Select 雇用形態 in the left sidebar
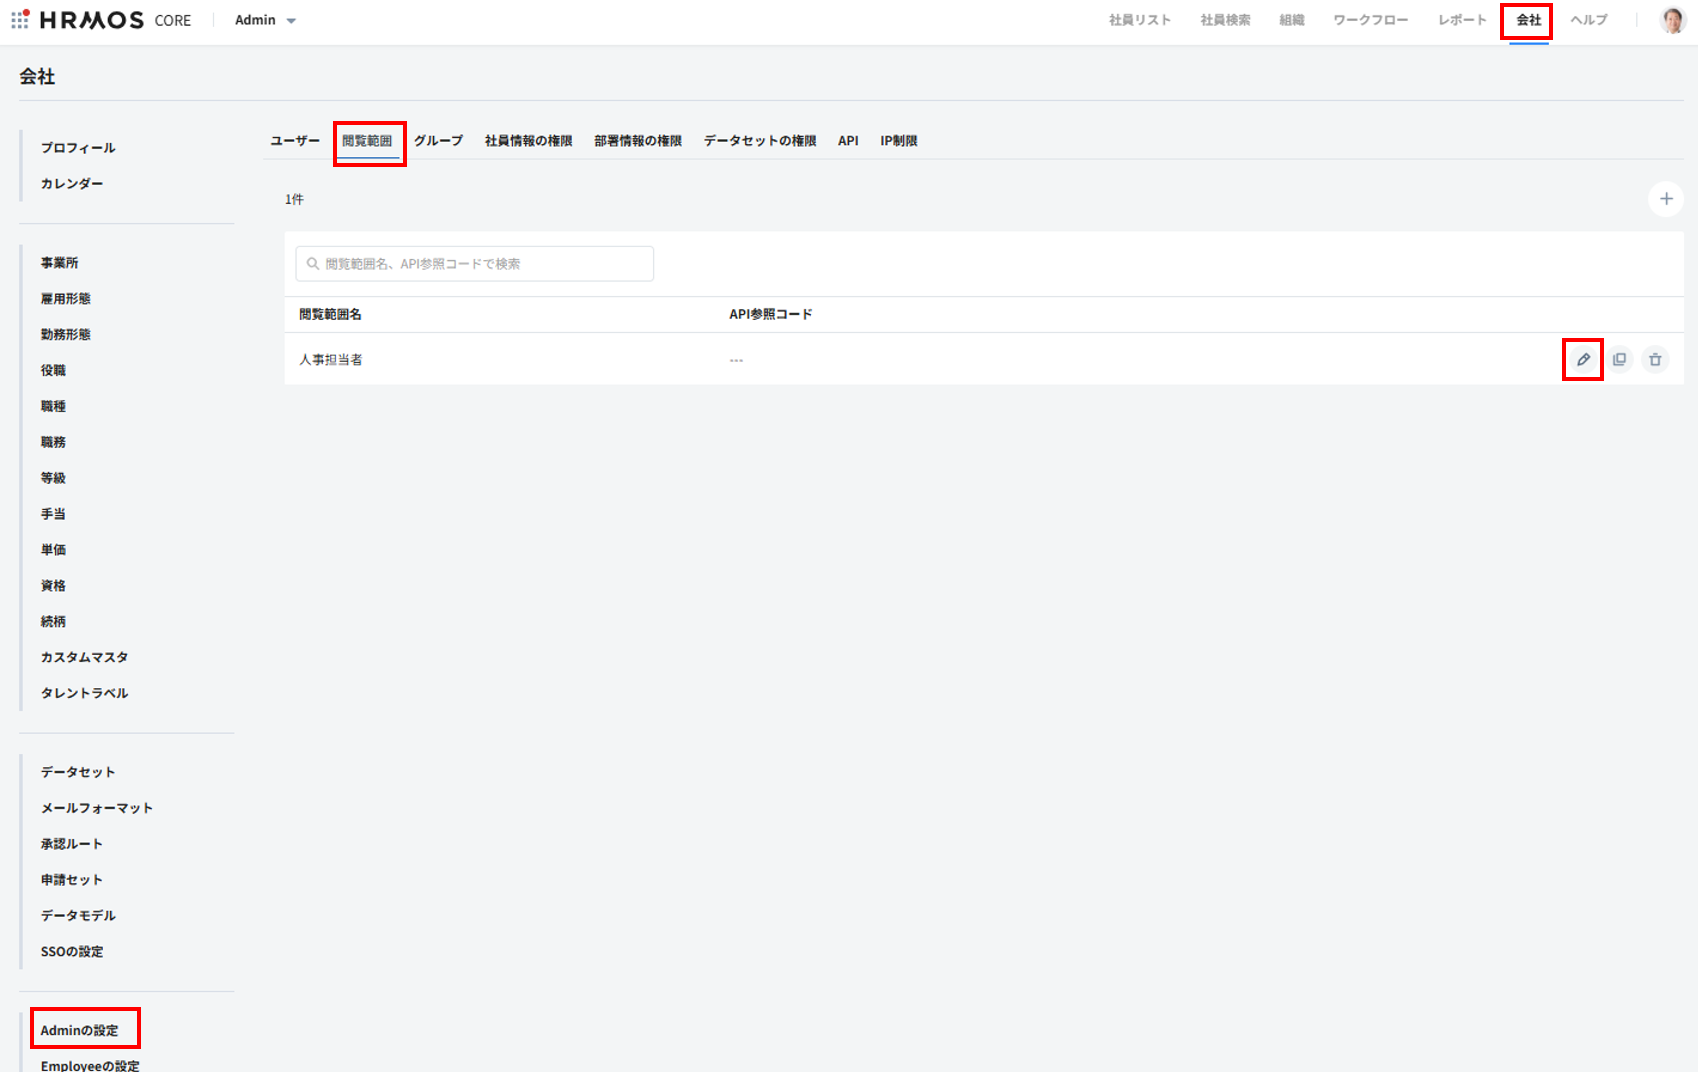The image size is (1698, 1072). click(x=66, y=299)
